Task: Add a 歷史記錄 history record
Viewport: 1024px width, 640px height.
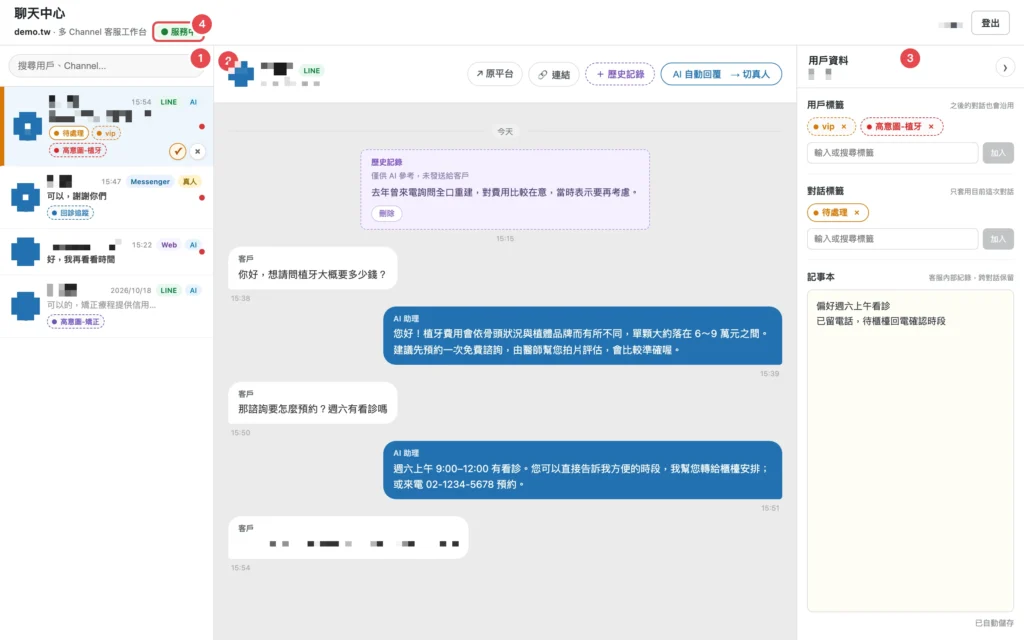Action: click(x=620, y=74)
